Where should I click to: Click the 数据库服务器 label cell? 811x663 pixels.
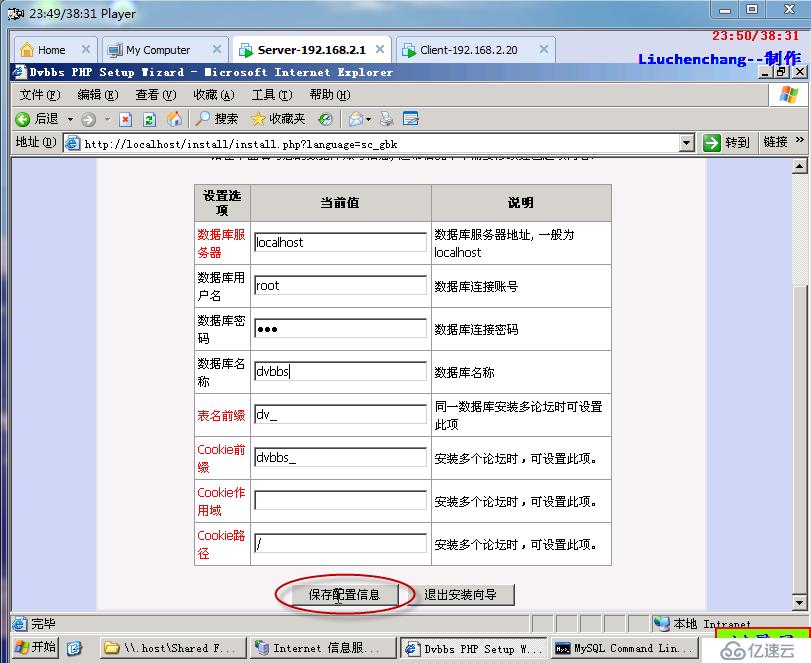tap(222, 243)
